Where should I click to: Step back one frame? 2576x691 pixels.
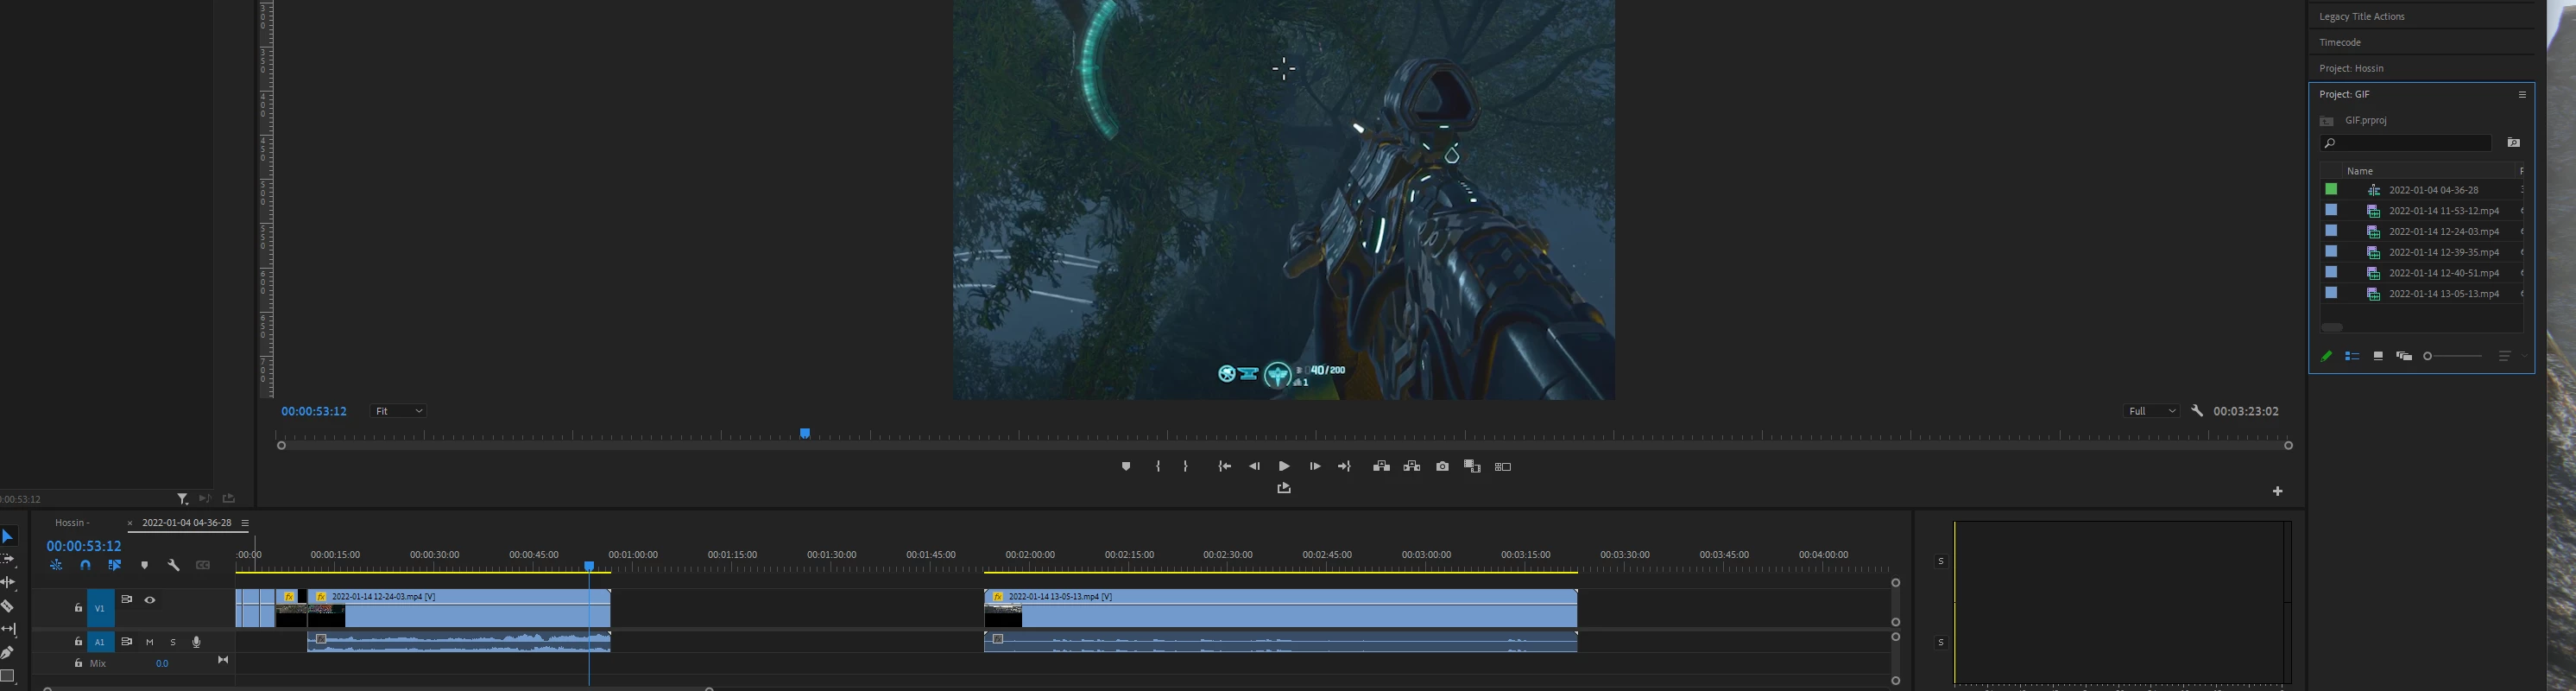point(1254,466)
